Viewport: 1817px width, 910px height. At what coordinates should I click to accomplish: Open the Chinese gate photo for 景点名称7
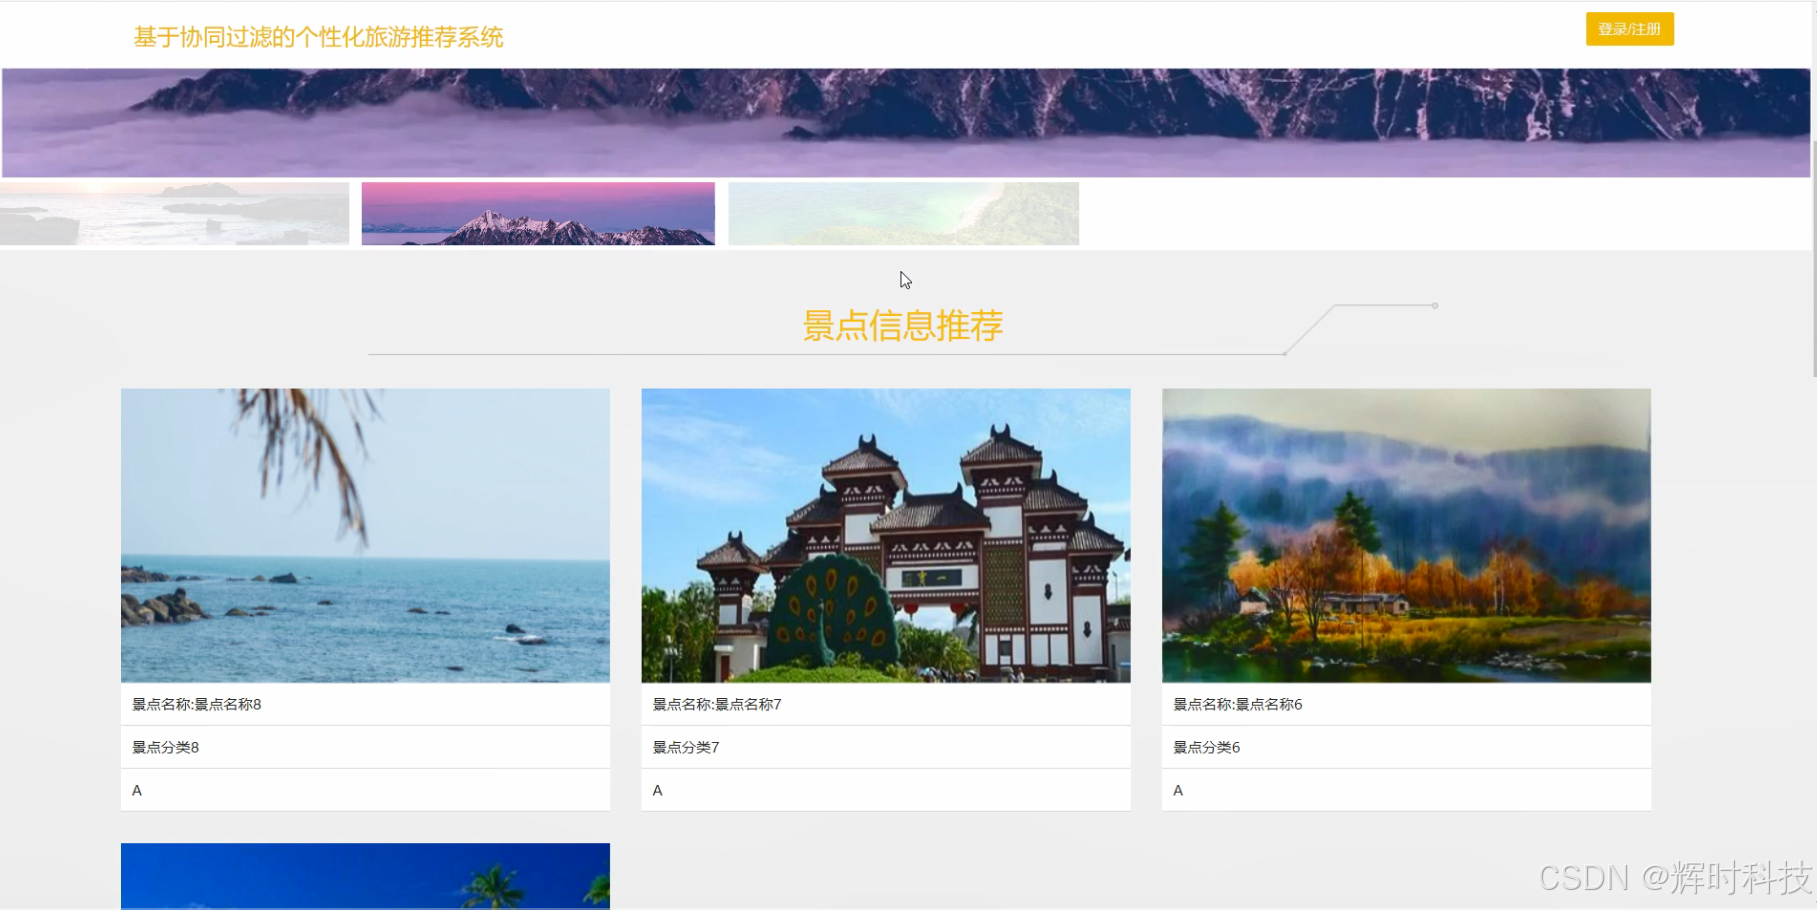tap(886, 535)
